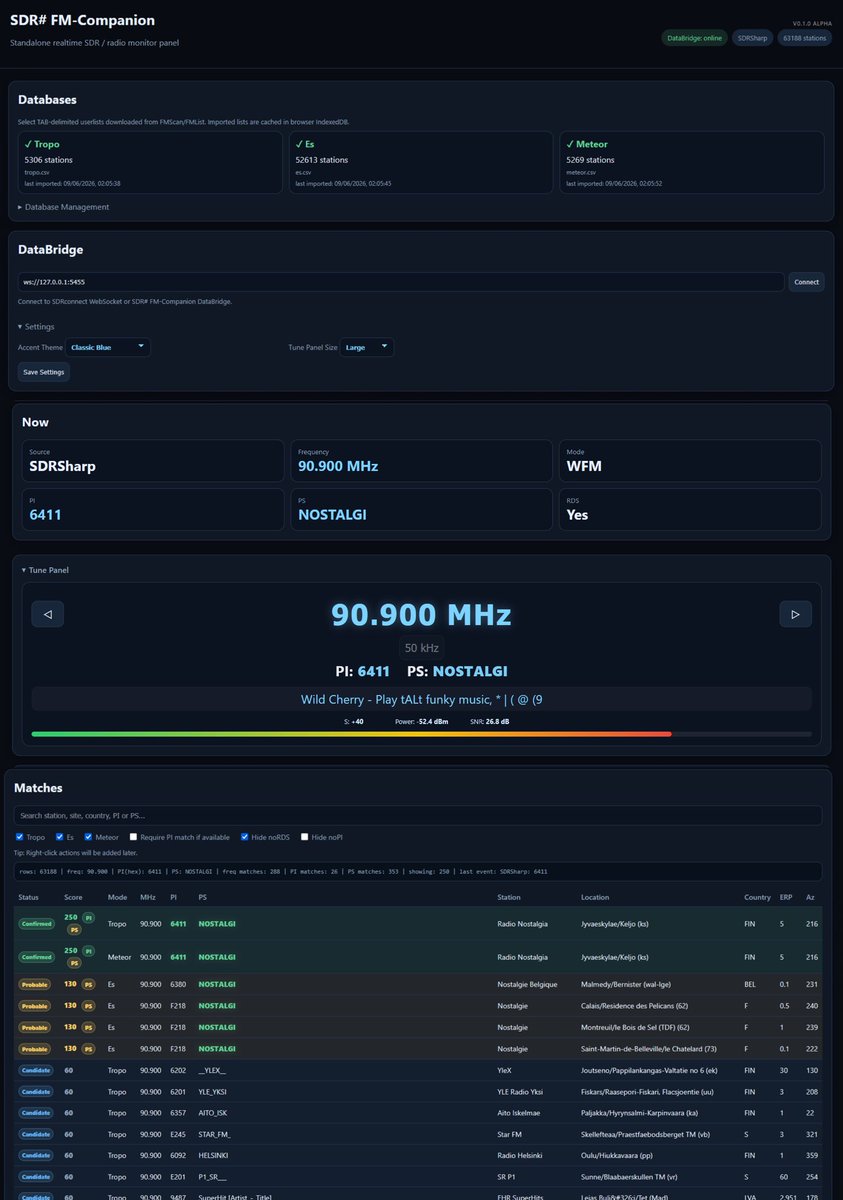Click the Aito Iskelmae station cell
This screenshot has height=1200, width=843.
pos(518,1113)
